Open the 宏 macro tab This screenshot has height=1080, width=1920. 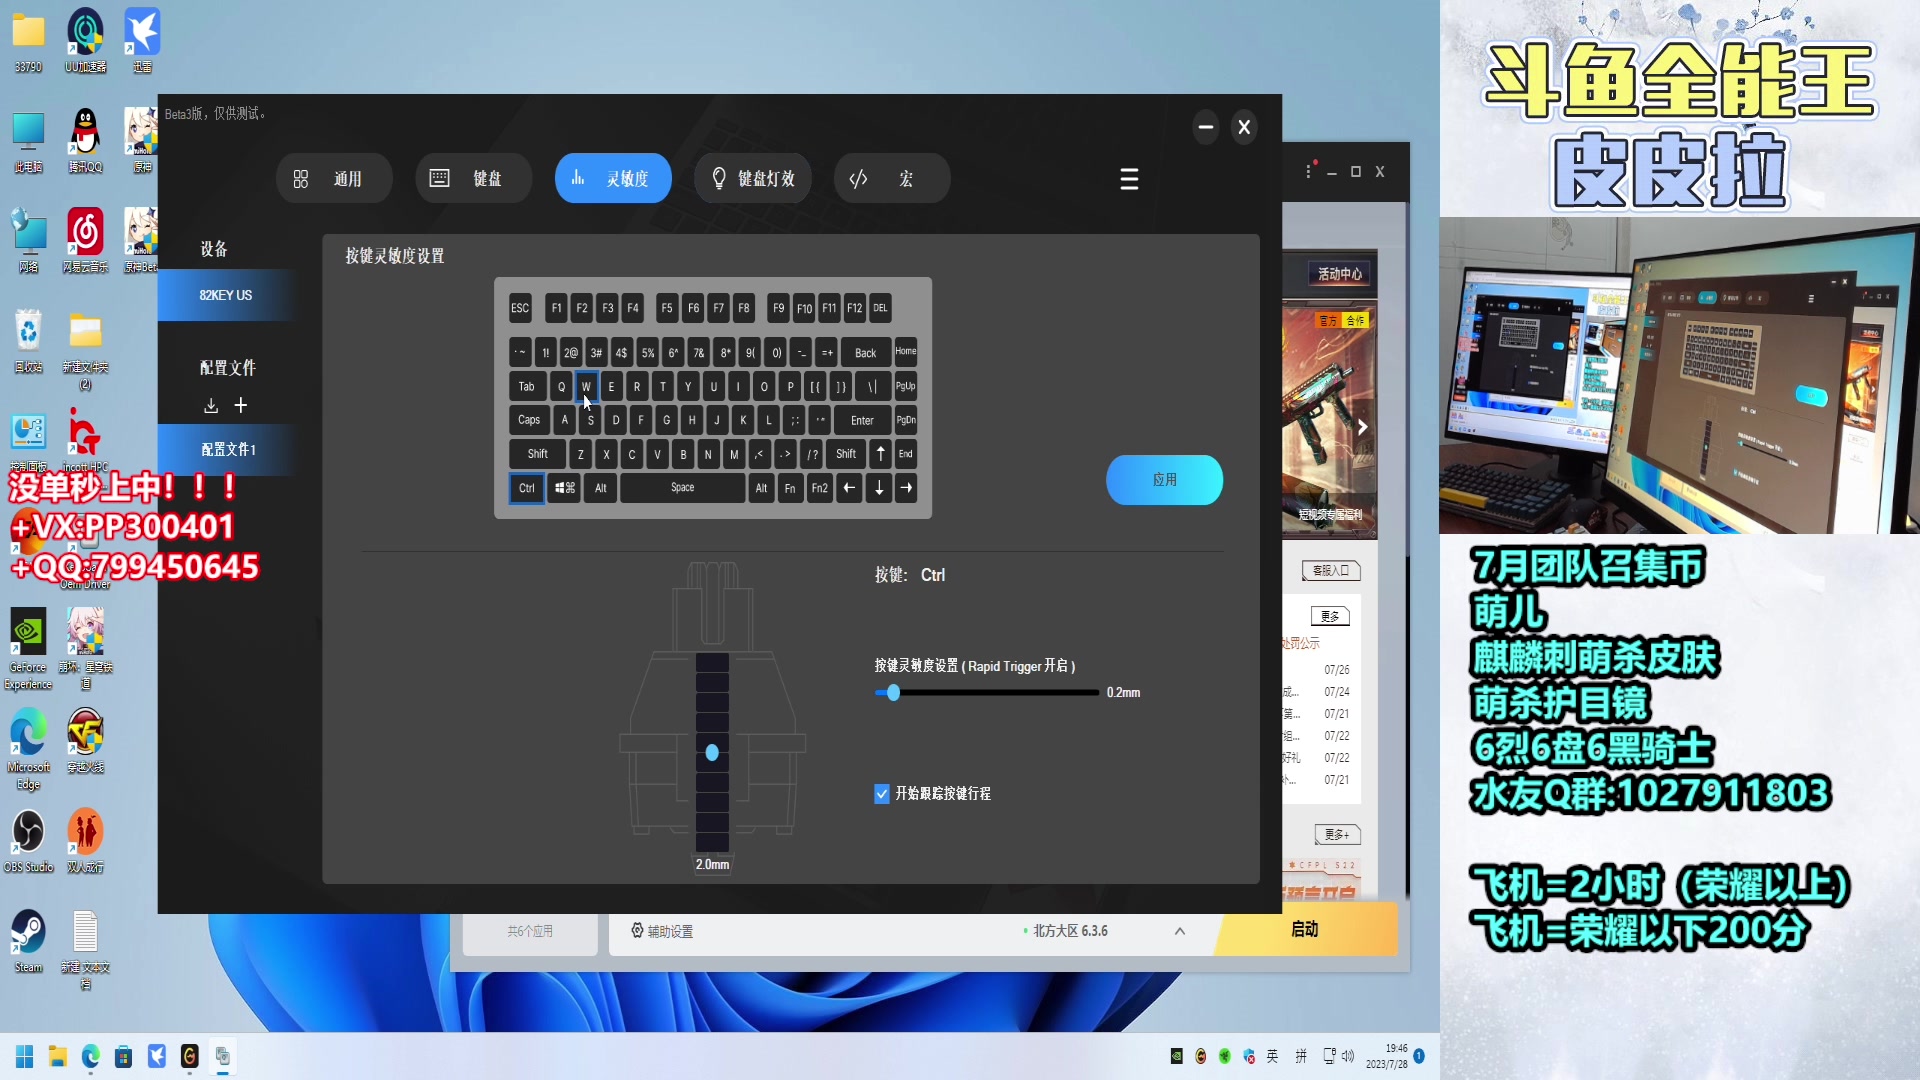pos(891,179)
